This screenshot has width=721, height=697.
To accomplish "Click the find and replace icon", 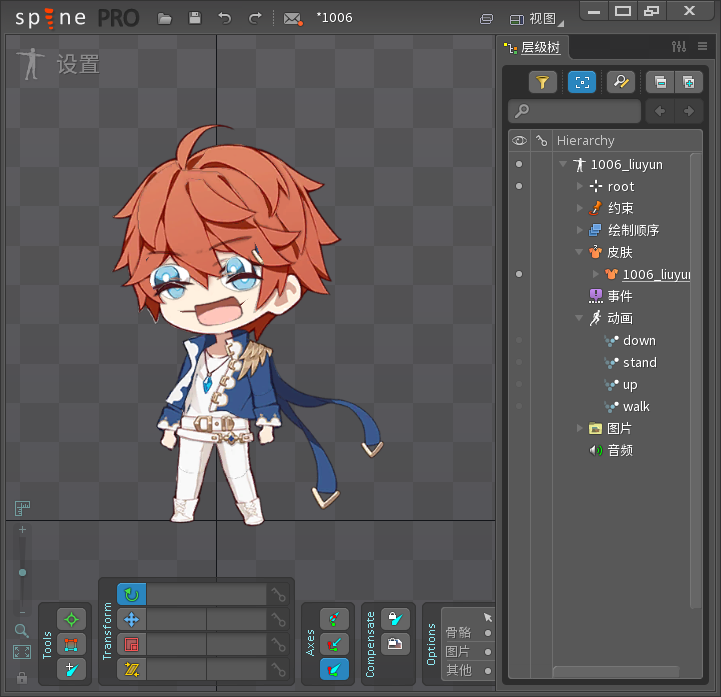I will point(621,82).
